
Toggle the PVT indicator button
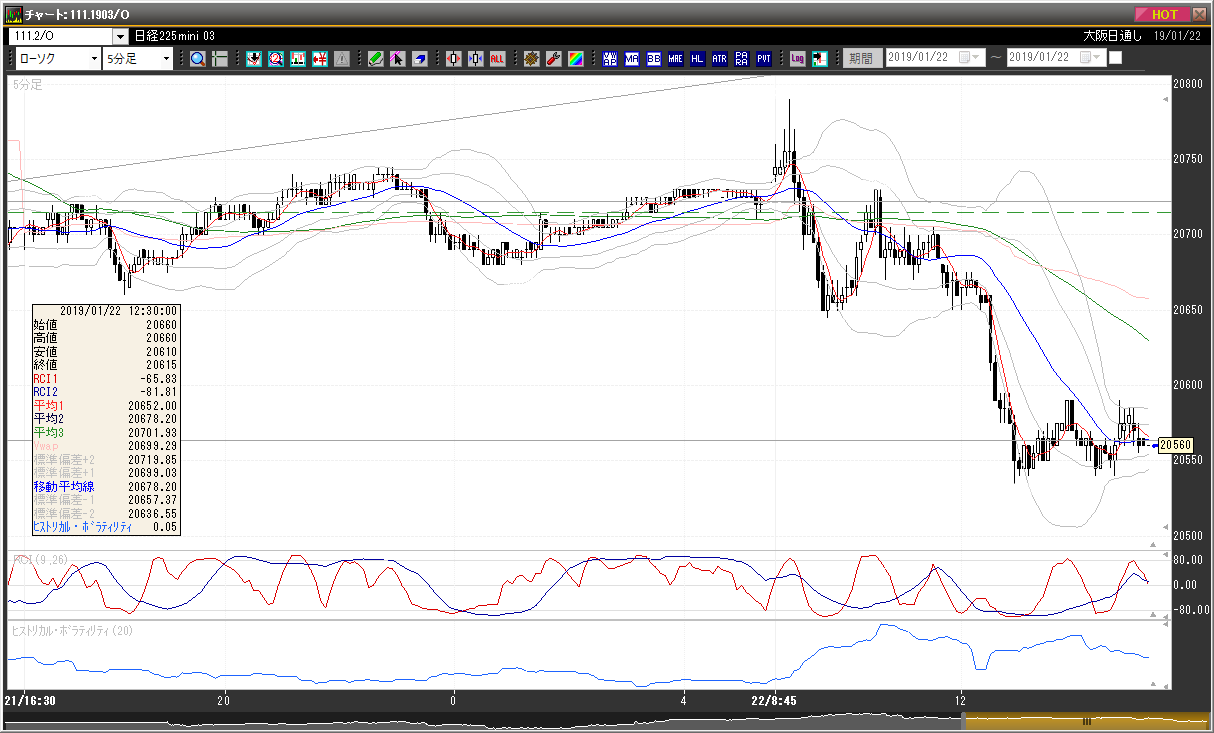click(763, 58)
